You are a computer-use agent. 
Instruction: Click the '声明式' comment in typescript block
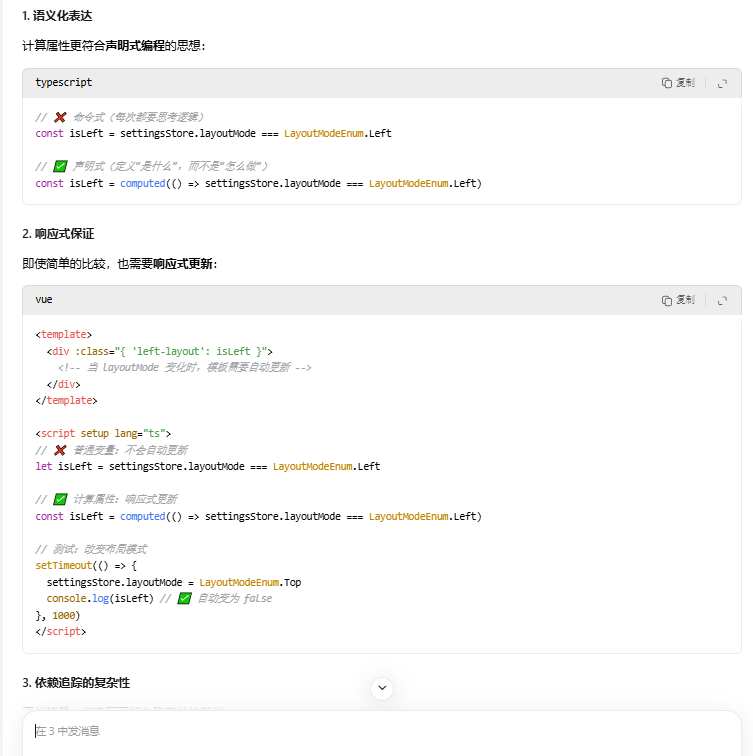pos(152,166)
